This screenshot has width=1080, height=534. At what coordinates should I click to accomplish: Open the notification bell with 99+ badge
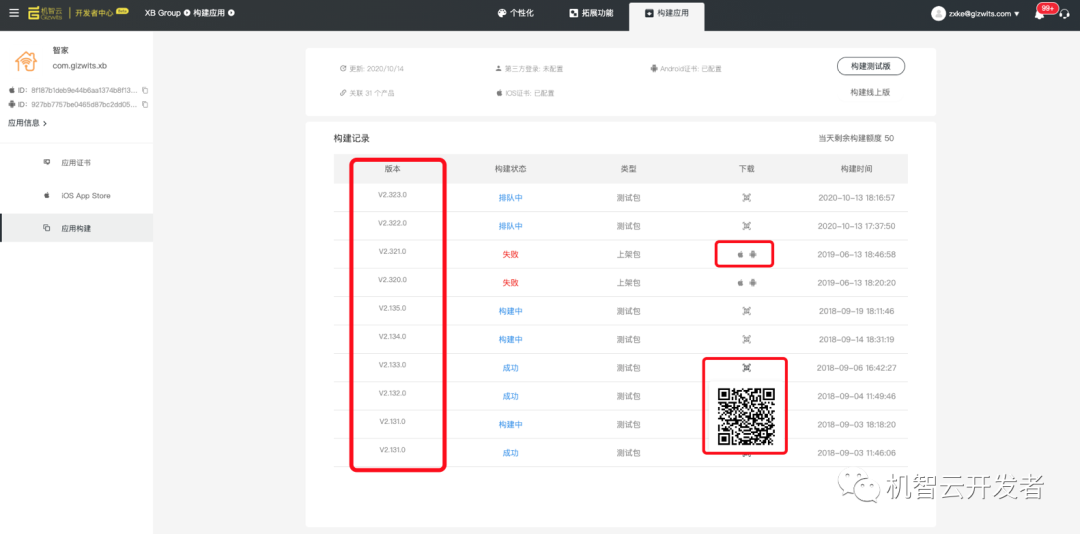(1039, 14)
